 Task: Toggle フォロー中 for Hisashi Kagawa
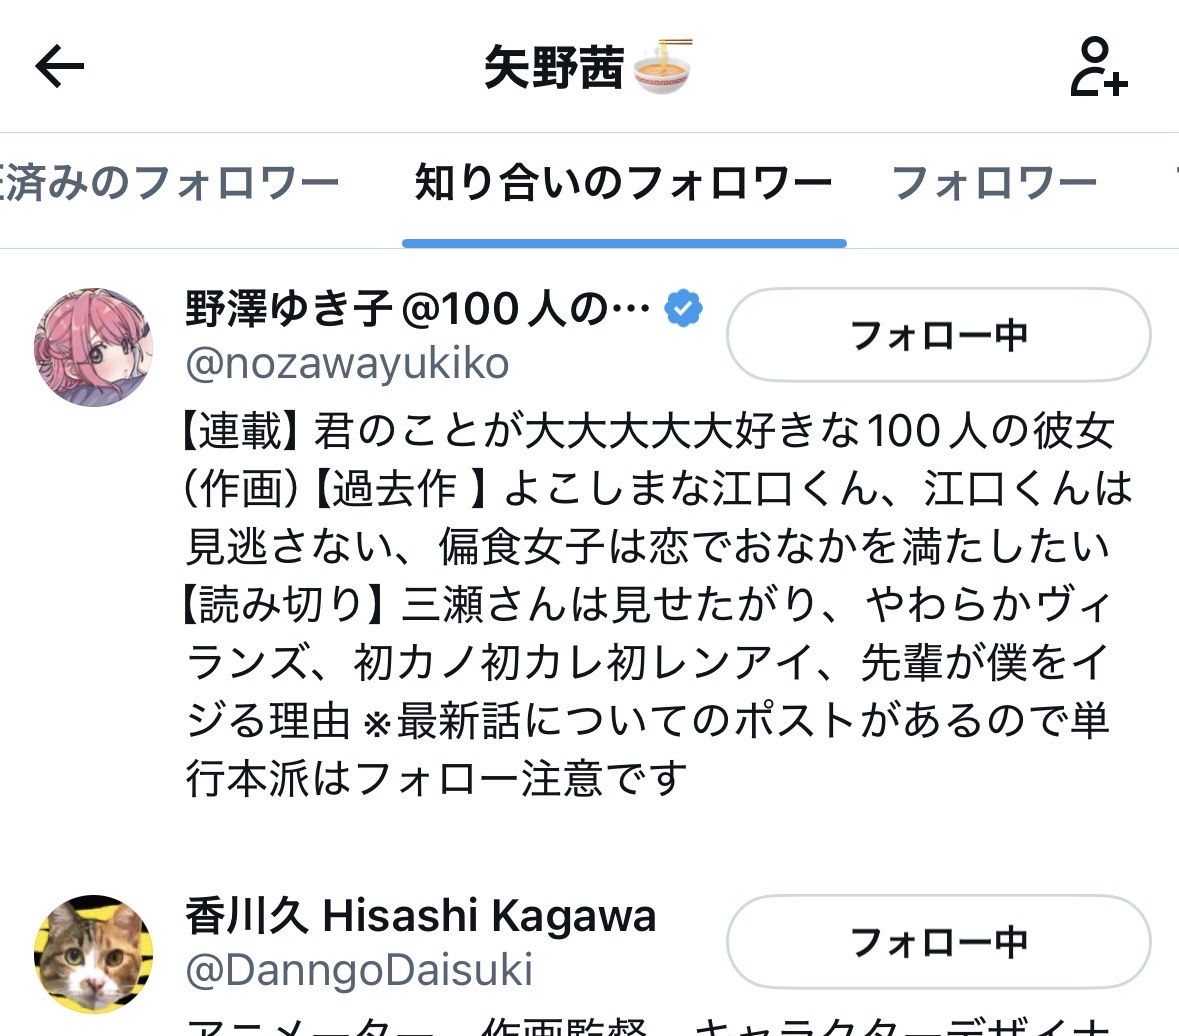tap(938, 941)
